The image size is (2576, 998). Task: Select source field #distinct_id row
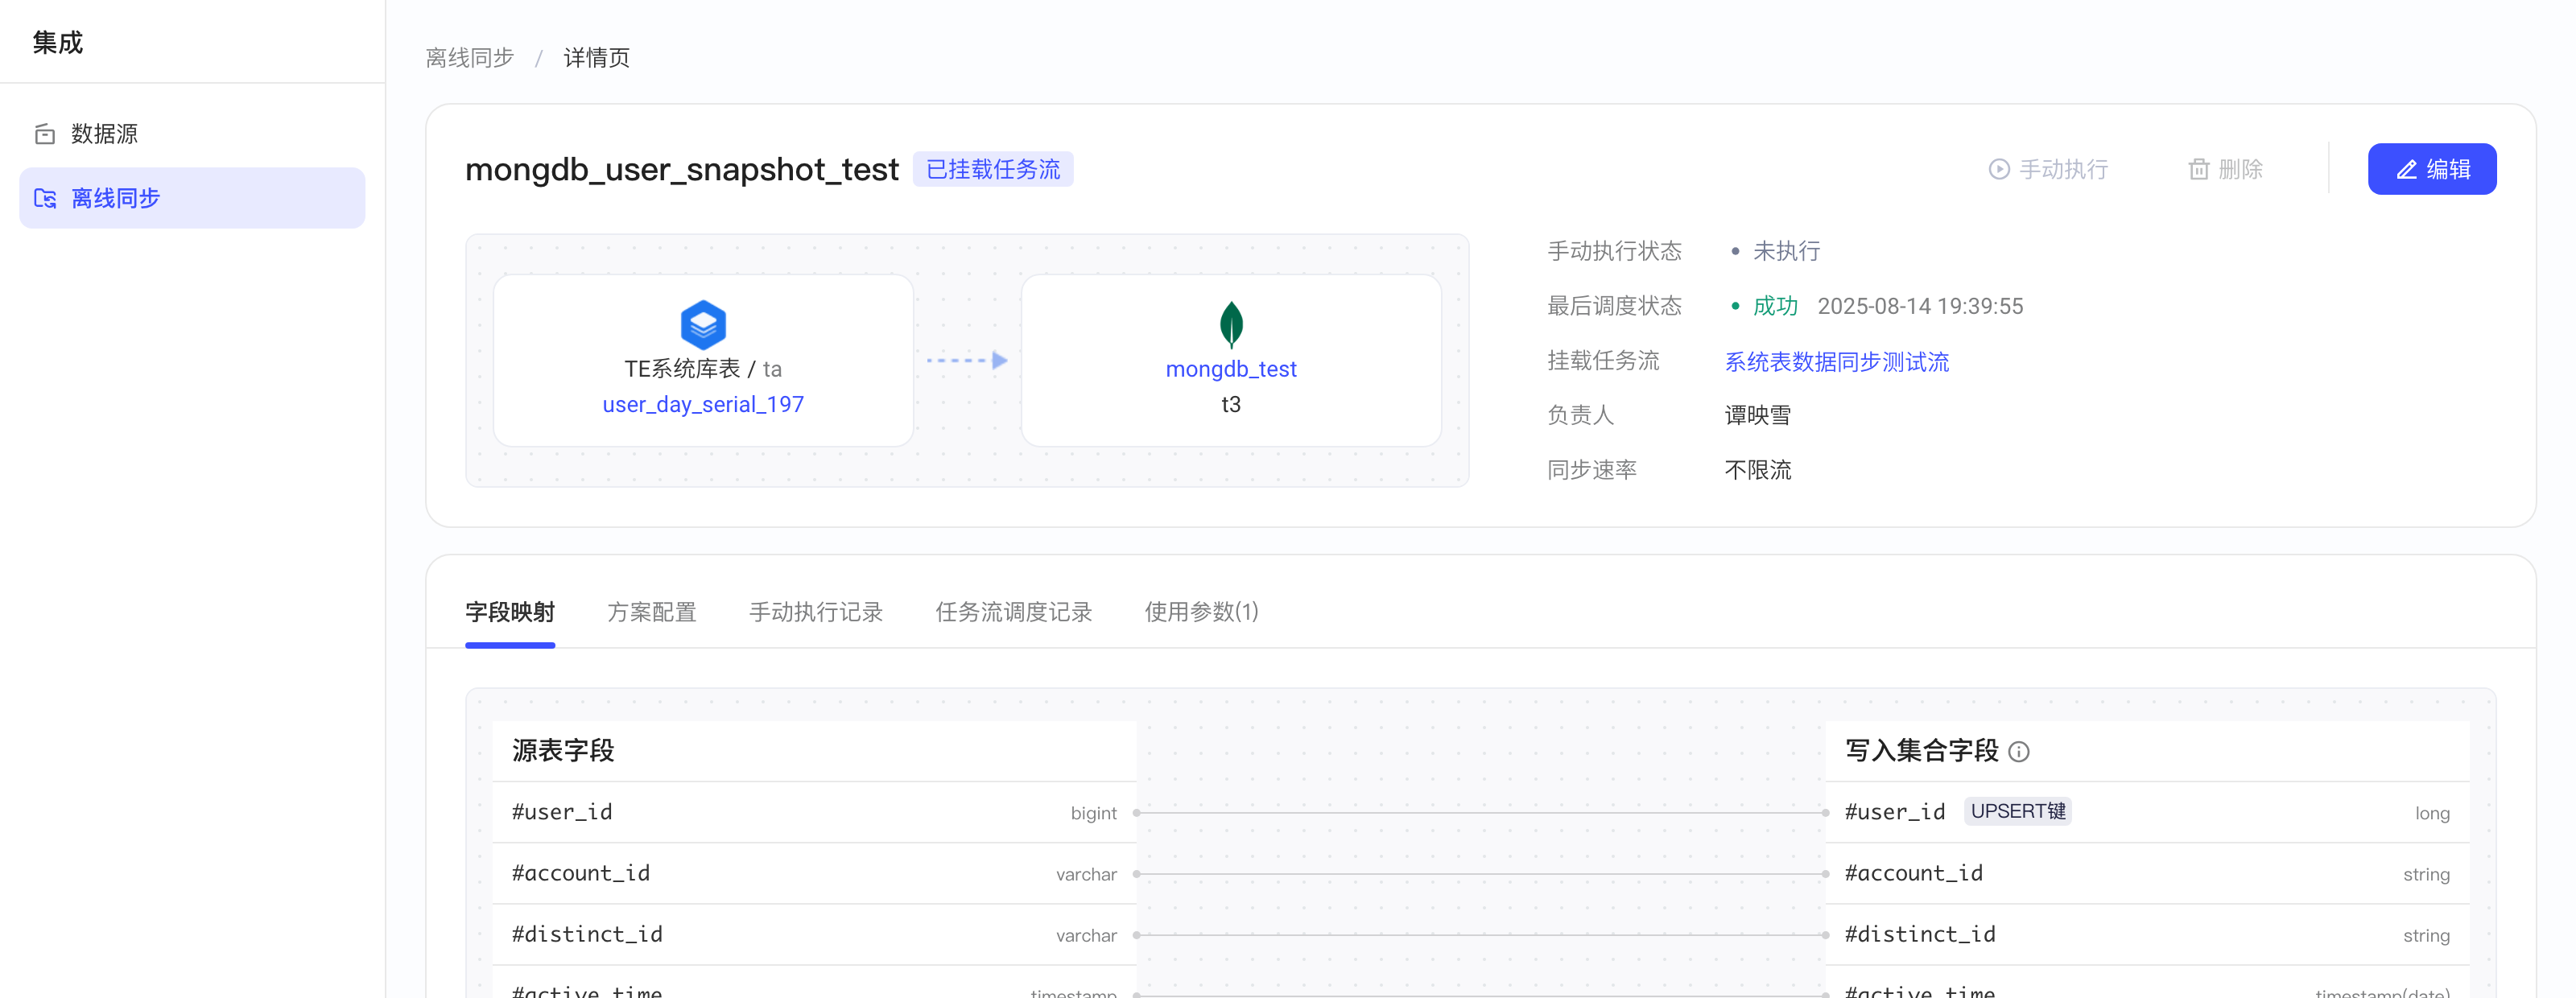point(814,934)
